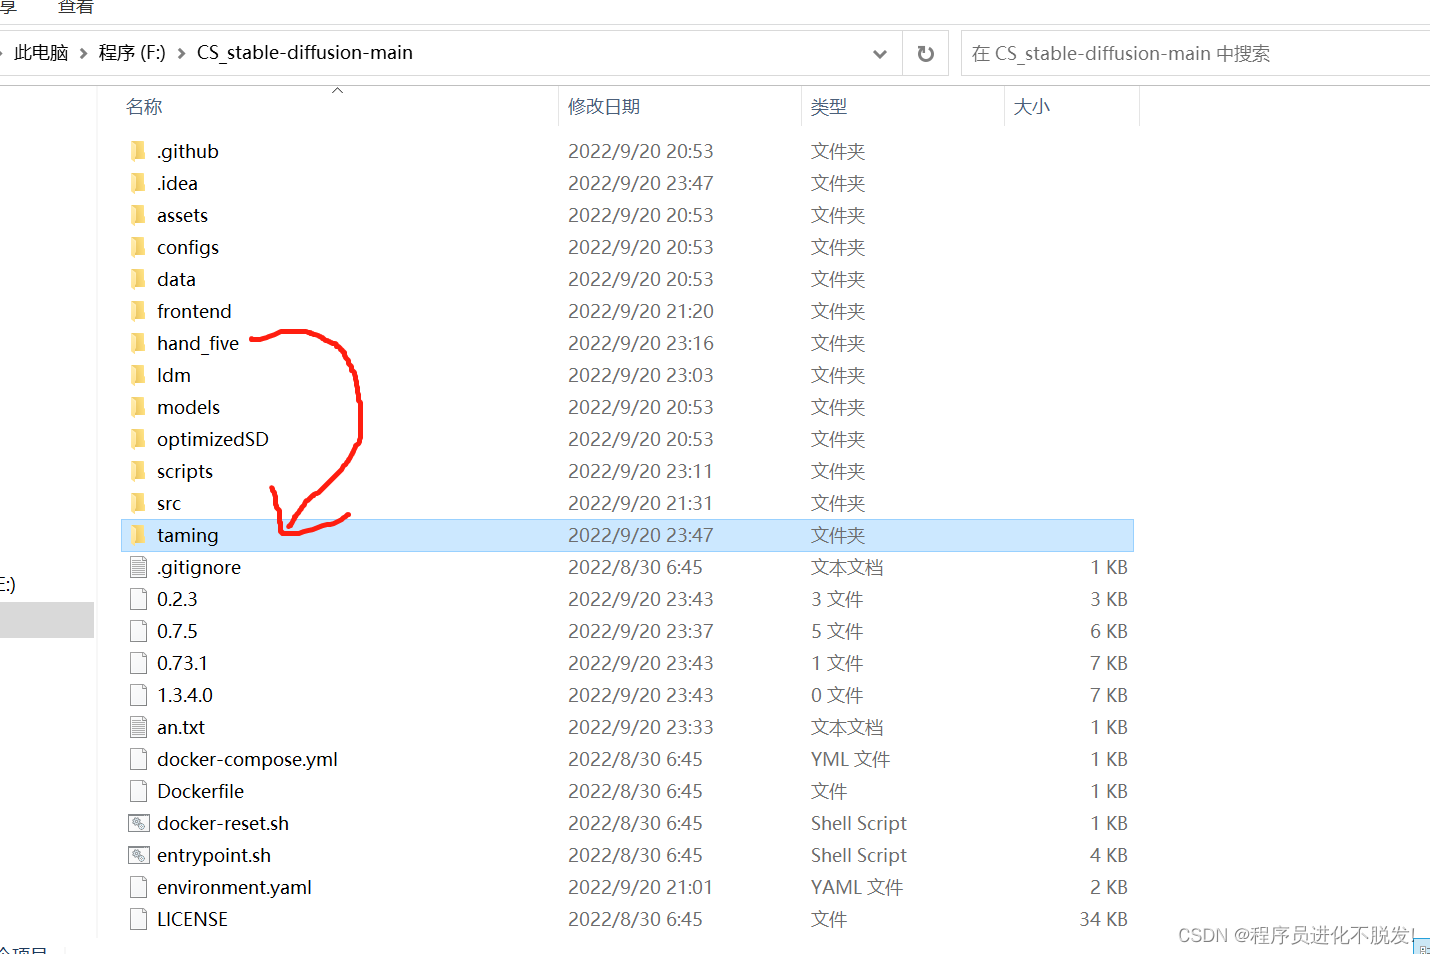Click the configs folder icon
This screenshot has width=1430, height=954.
click(x=138, y=247)
